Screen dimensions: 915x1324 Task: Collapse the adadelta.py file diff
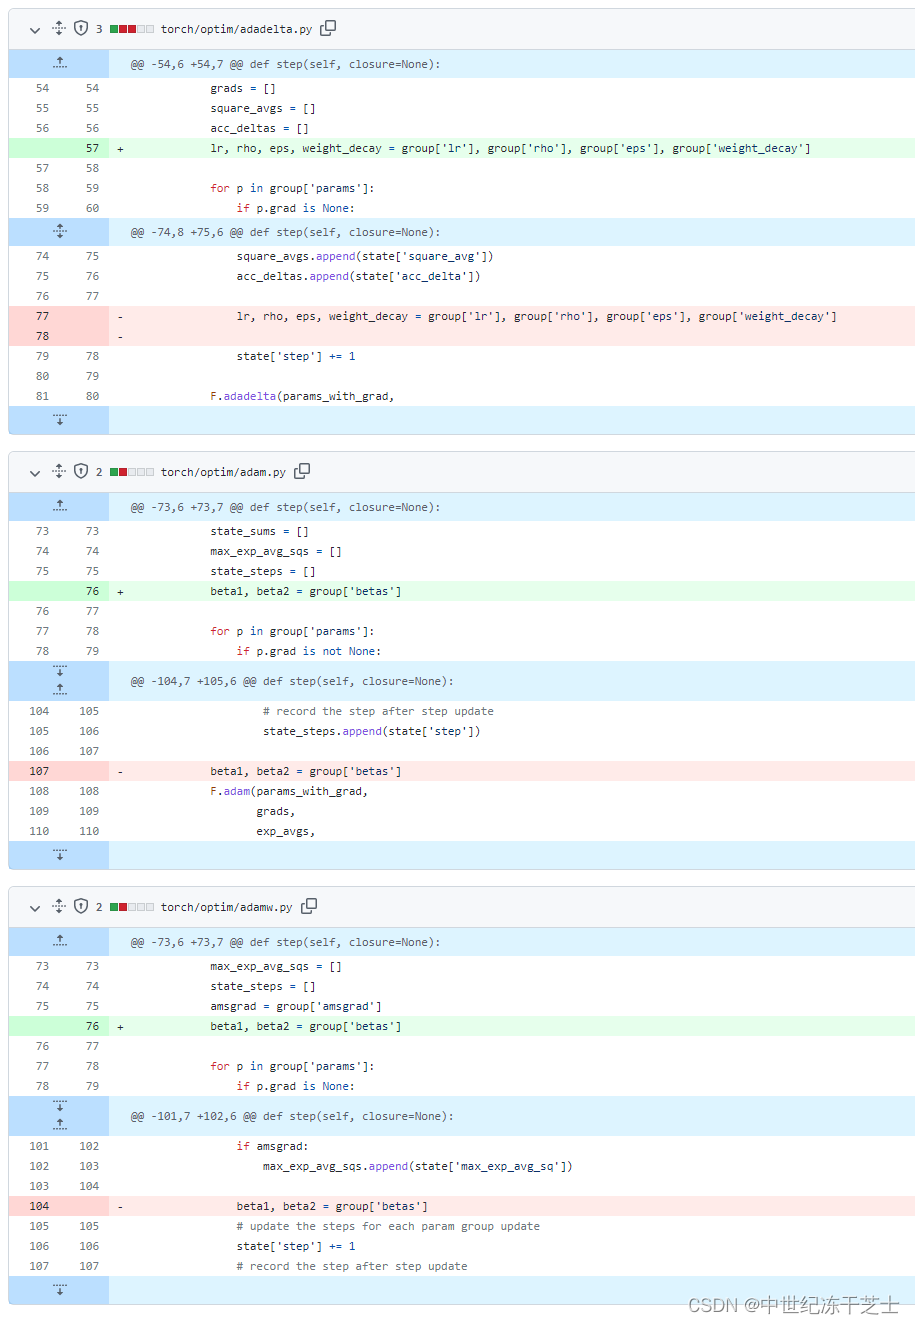tap(35, 29)
